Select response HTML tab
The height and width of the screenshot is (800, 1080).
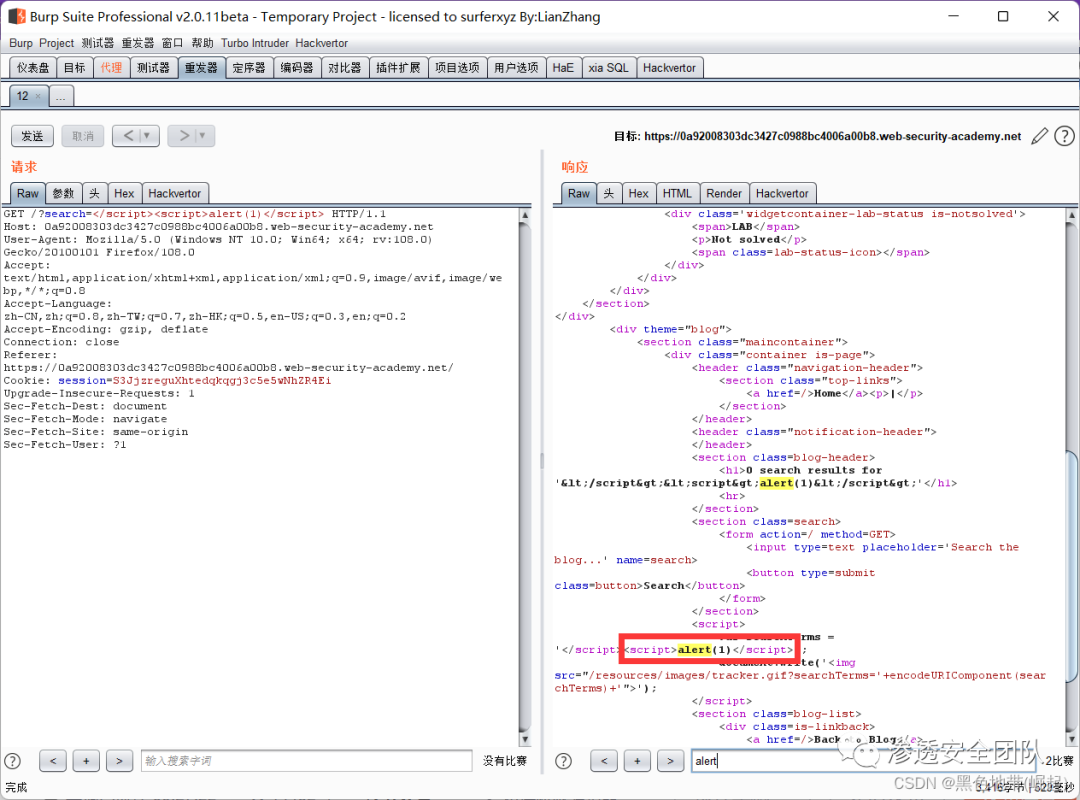click(x=677, y=194)
